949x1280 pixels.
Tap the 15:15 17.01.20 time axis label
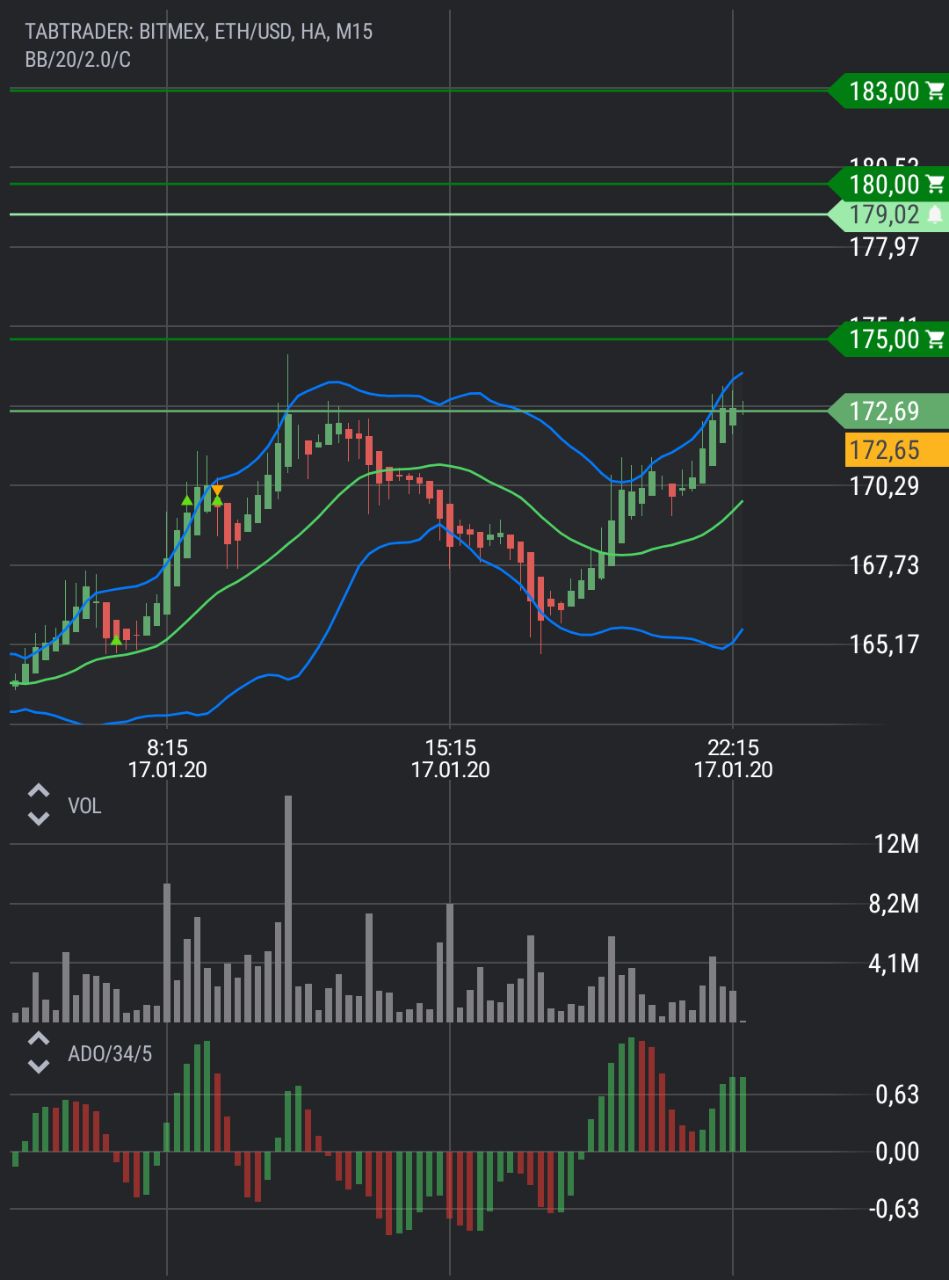[x=450, y=758]
